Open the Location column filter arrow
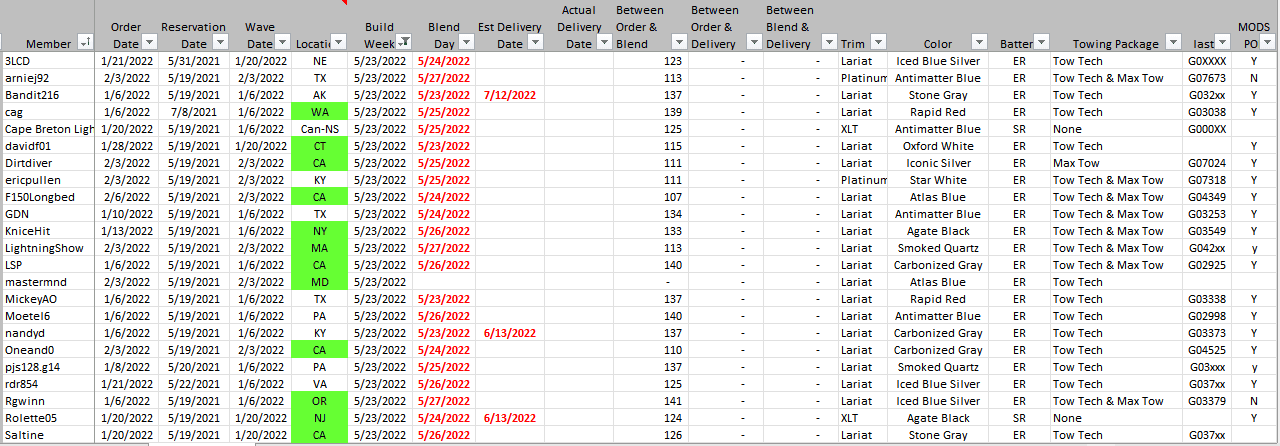 pyautogui.click(x=338, y=42)
